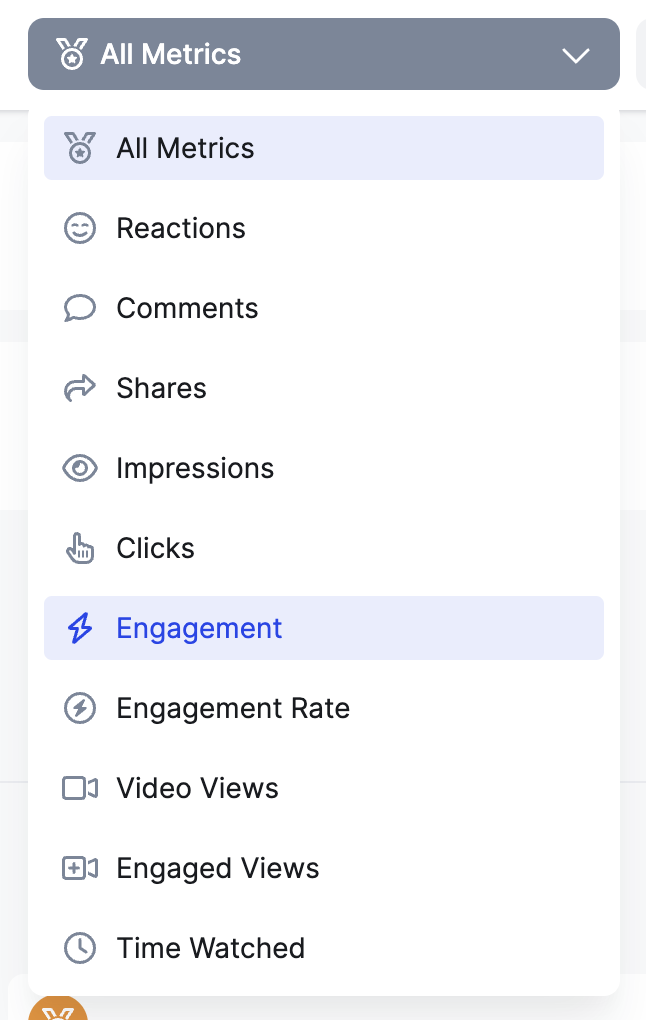This screenshot has height=1020, width=646.
Task: Click the plus-camera Engaged Views icon
Action: tap(79, 868)
